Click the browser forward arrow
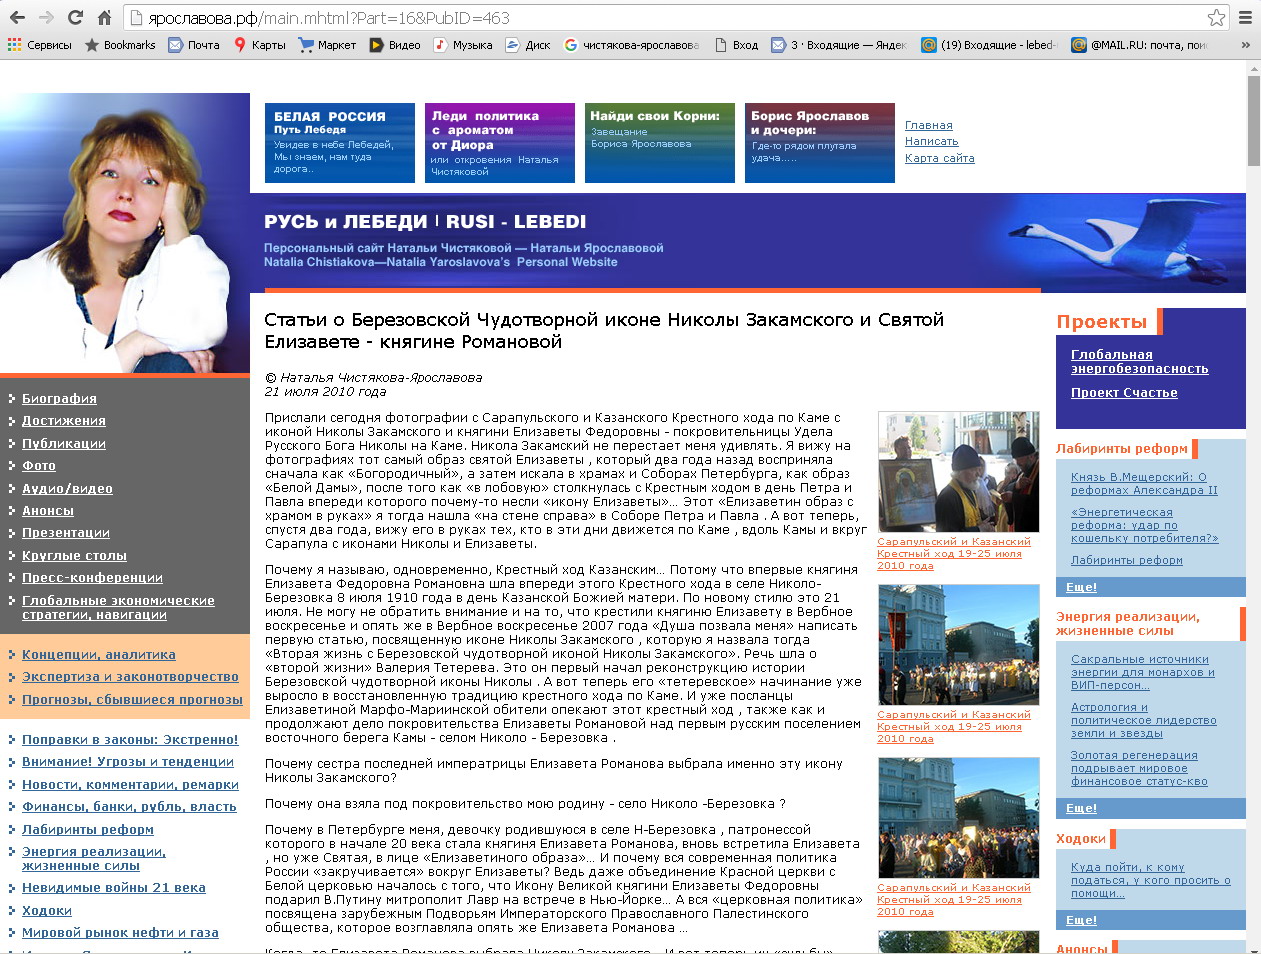This screenshot has height=954, width=1261. 46,17
